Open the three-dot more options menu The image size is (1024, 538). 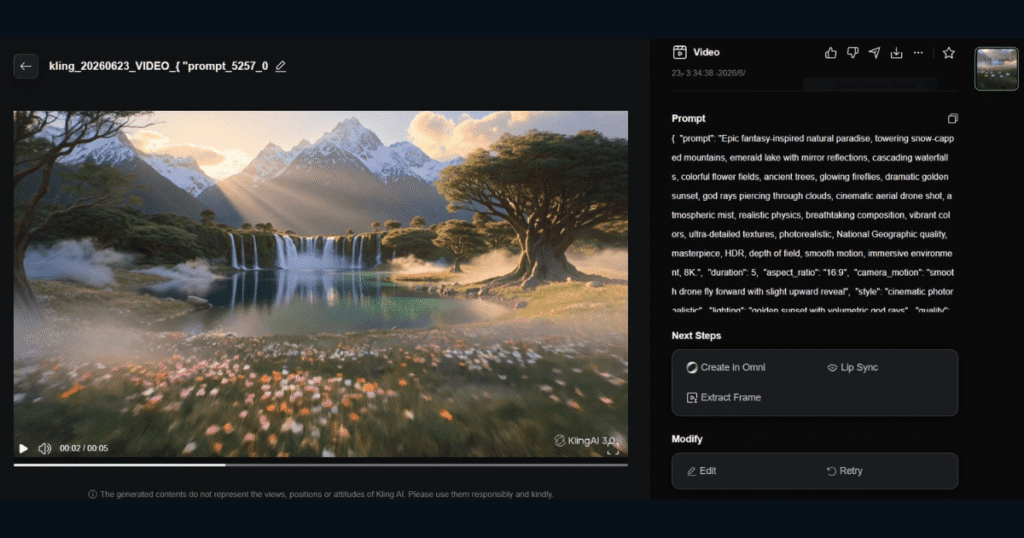(918, 53)
